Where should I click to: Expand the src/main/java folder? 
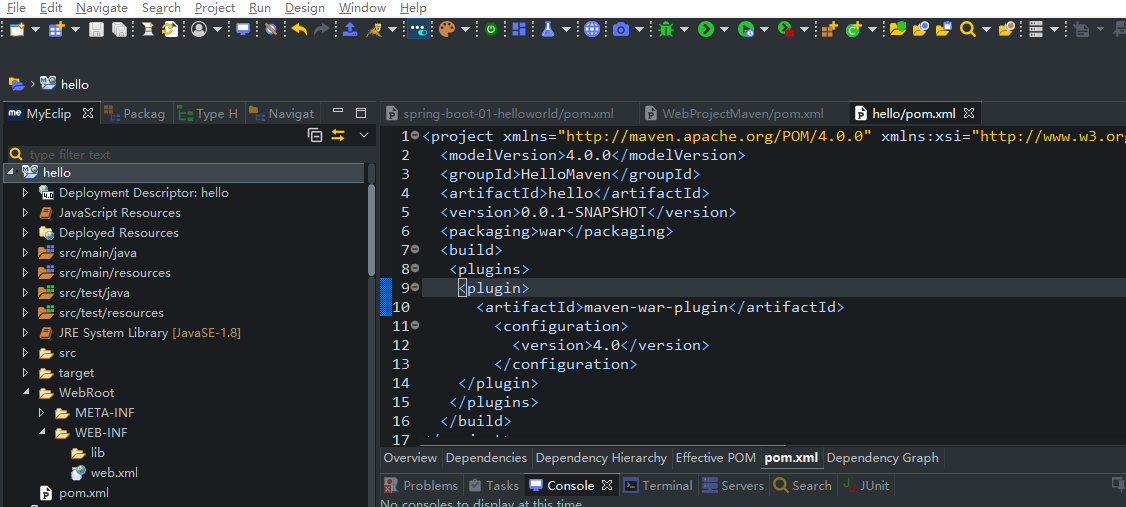coord(26,253)
